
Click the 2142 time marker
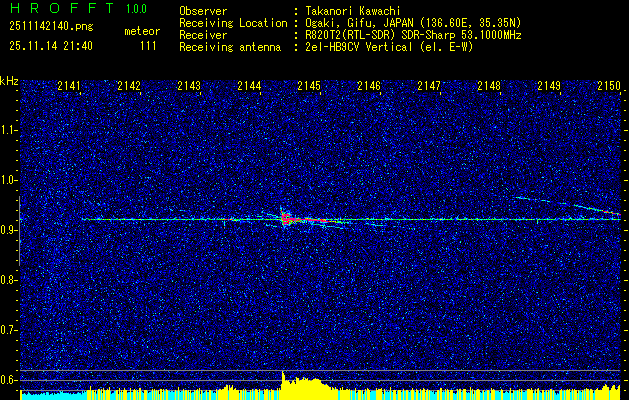click(x=129, y=86)
